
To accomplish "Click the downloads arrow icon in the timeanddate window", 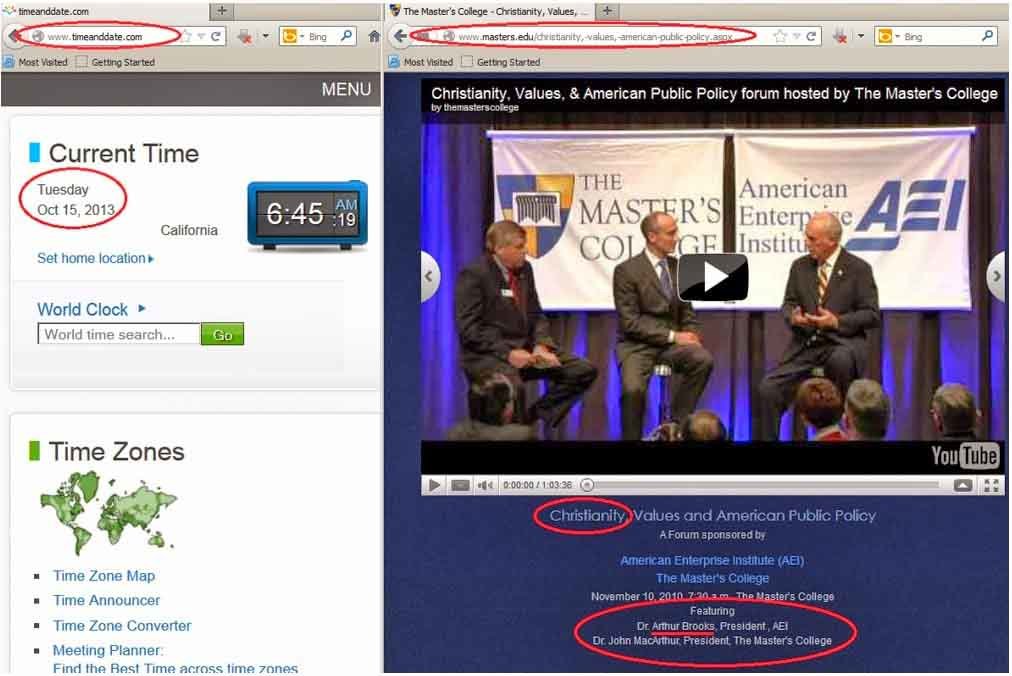I will (245, 37).
